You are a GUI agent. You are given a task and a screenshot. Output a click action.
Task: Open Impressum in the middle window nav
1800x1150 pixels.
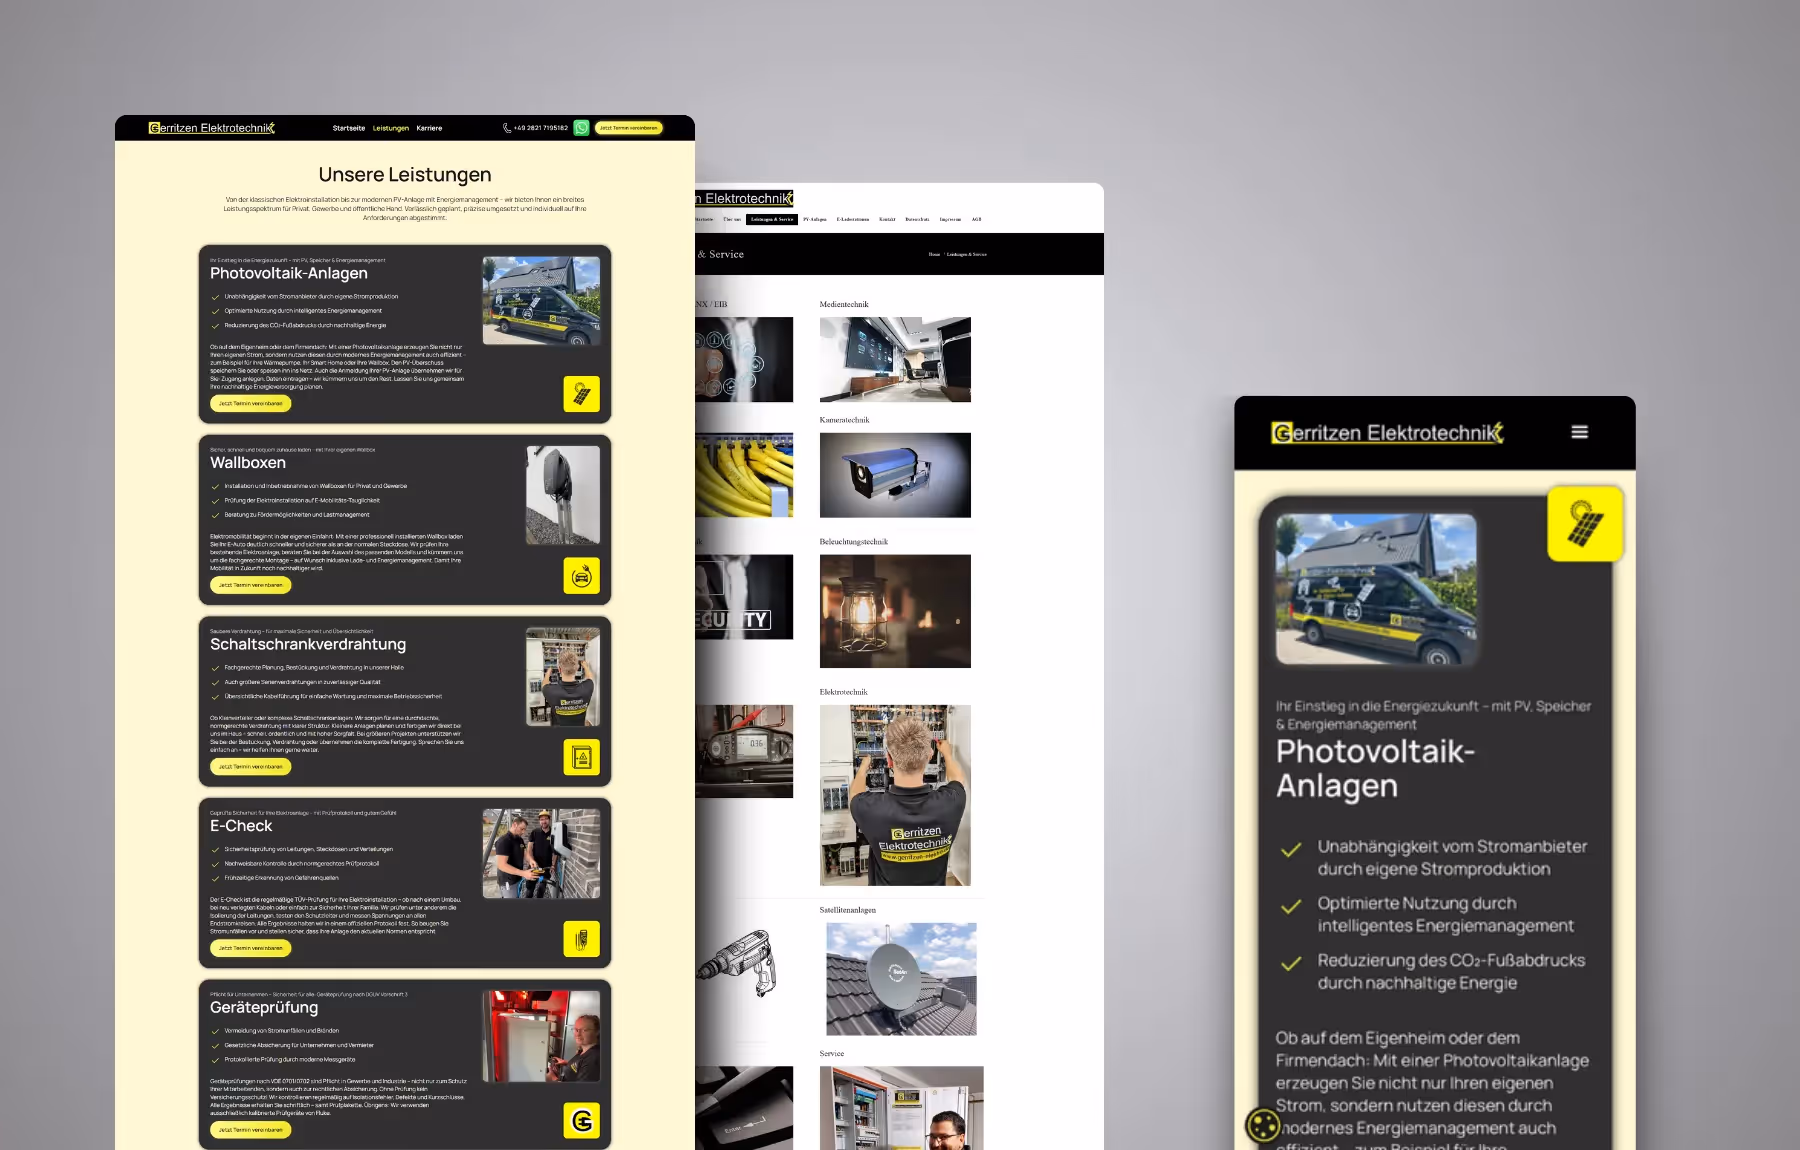pos(950,219)
